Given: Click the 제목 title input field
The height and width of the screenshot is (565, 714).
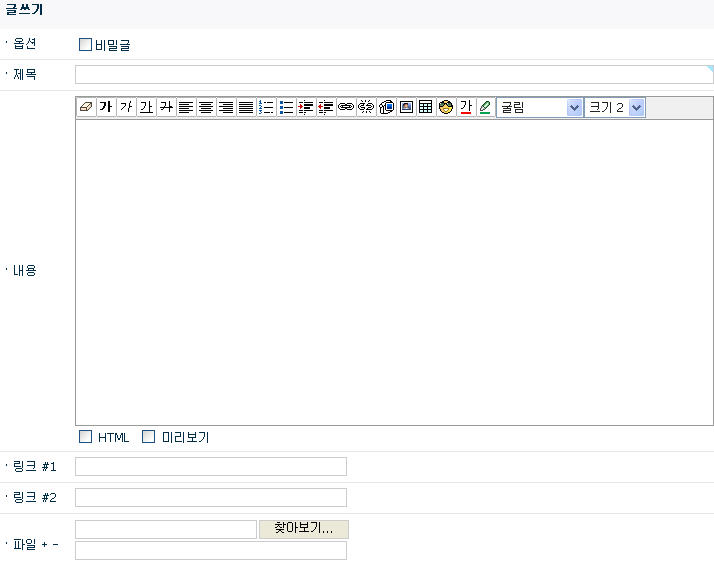Looking at the screenshot, I should click(x=392, y=75).
